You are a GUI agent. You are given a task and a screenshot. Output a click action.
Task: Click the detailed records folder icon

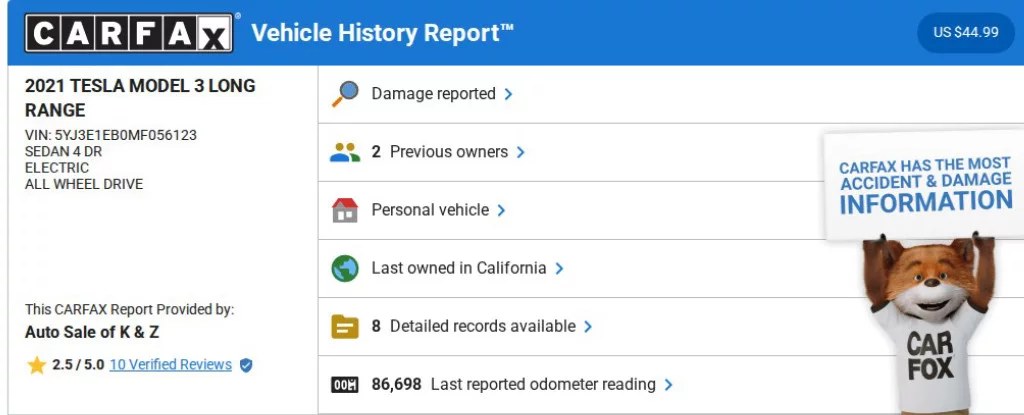[x=344, y=327]
